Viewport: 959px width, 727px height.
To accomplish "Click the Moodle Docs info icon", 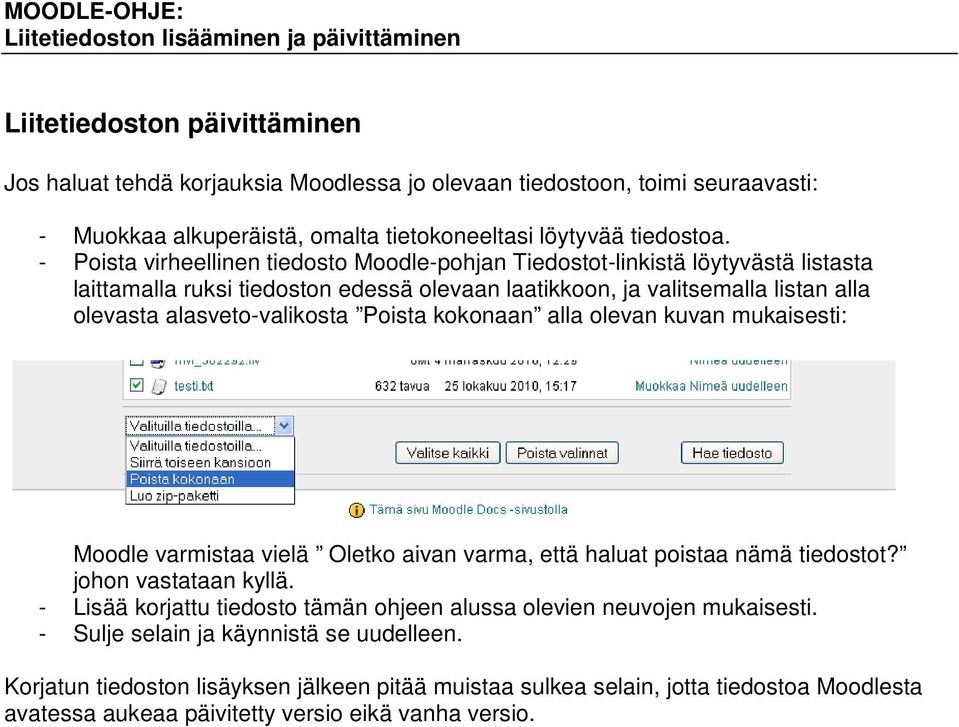I will tap(356, 510).
